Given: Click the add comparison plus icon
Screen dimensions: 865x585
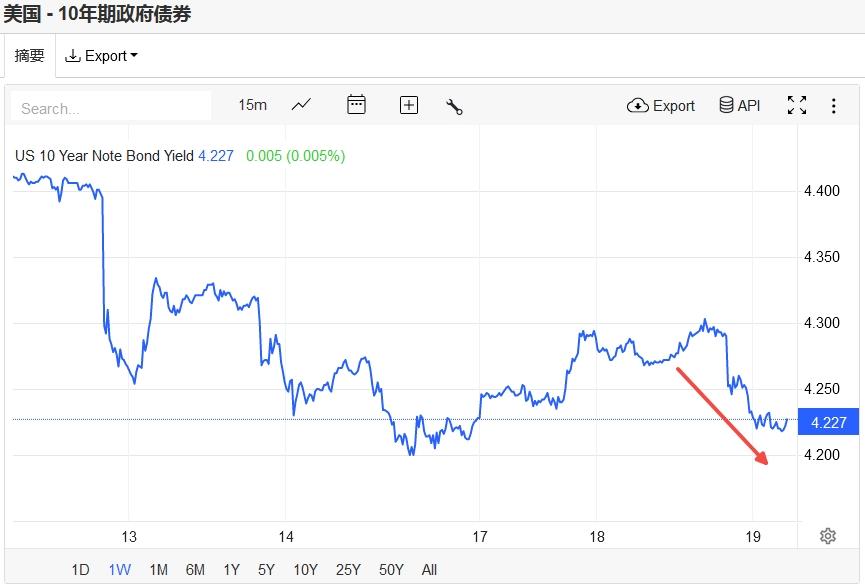Looking at the screenshot, I should pos(409,105).
